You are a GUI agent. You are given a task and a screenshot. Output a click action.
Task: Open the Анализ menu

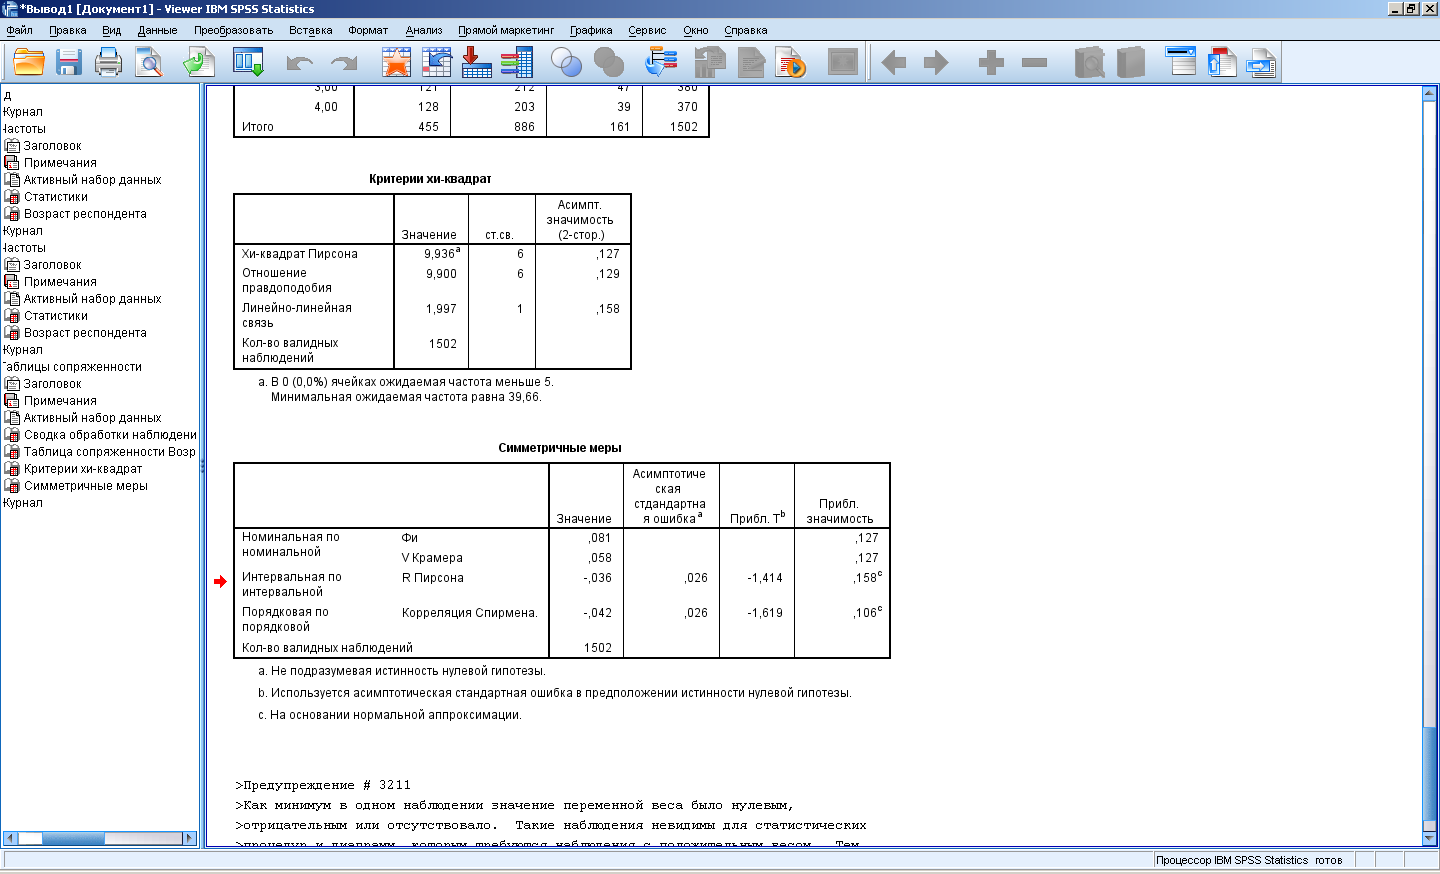tap(424, 30)
